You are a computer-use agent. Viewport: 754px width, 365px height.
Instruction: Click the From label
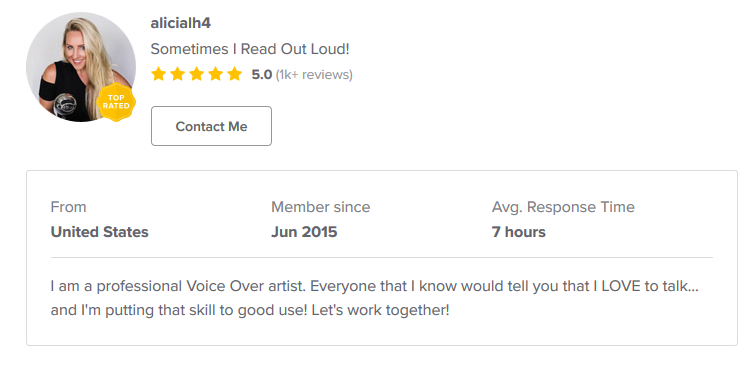(68, 207)
